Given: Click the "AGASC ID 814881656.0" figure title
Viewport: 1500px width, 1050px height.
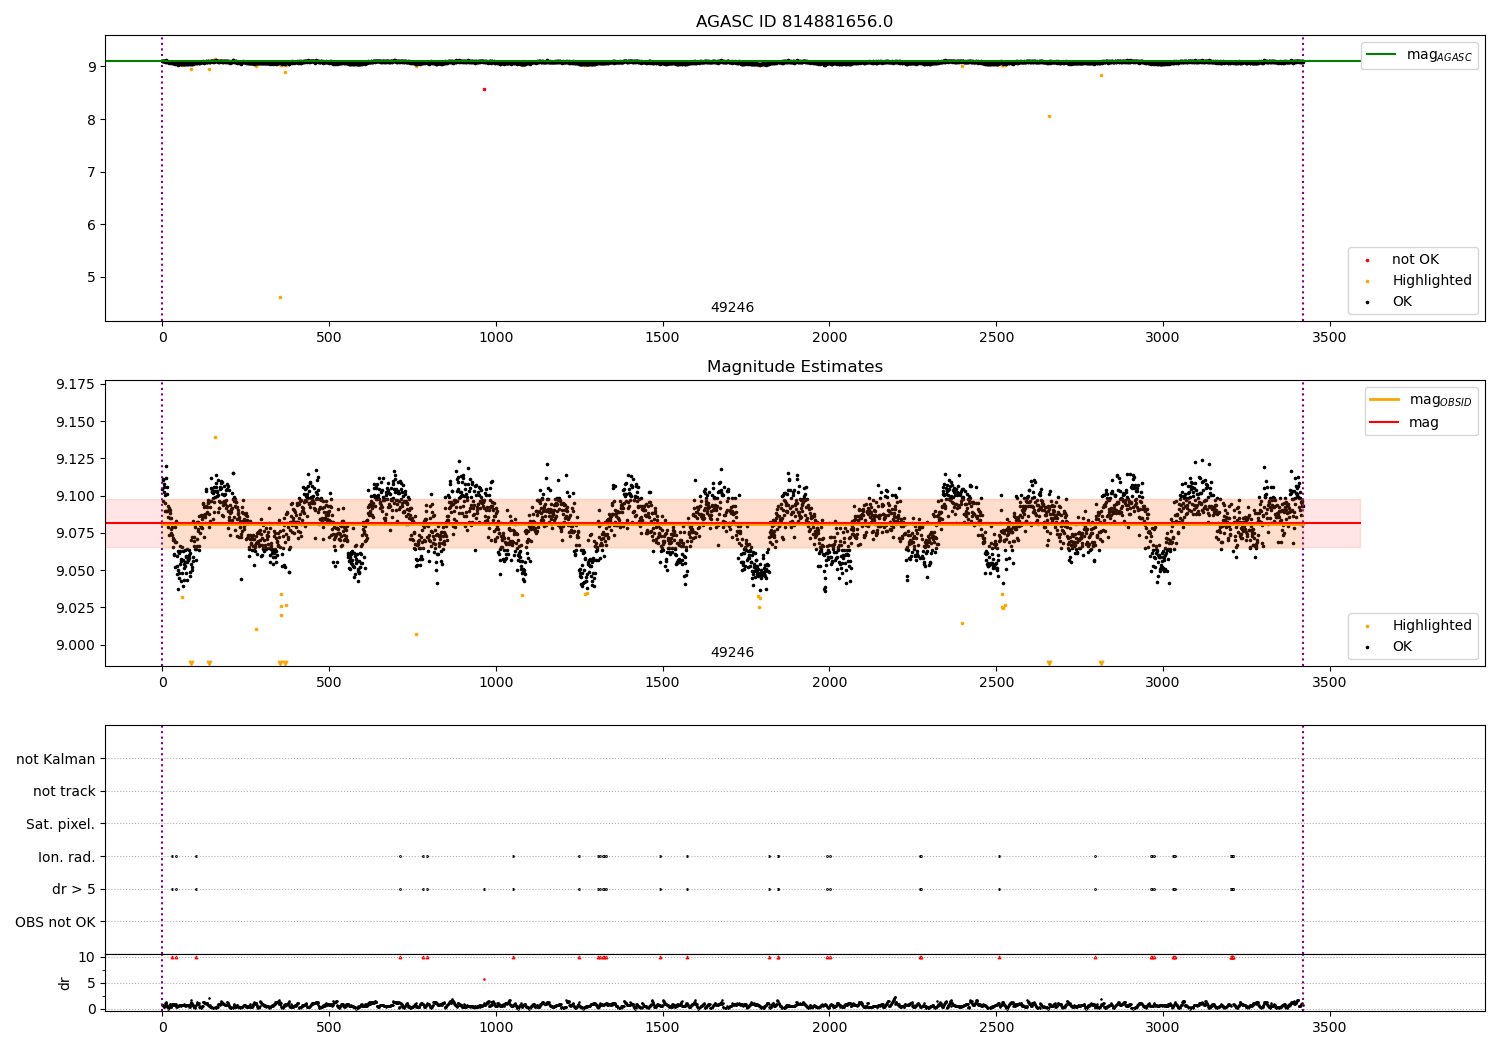Looking at the screenshot, I should (794, 22).
